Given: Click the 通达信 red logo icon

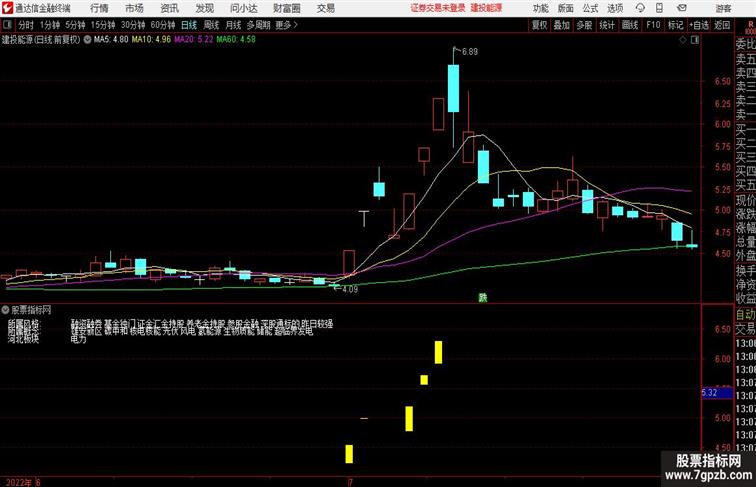Looking at the screenshot, I should coord(7,8).
